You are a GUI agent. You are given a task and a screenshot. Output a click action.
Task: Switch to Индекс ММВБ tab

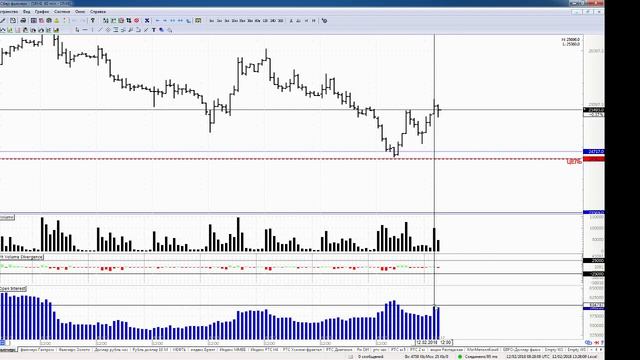(233, 350)
